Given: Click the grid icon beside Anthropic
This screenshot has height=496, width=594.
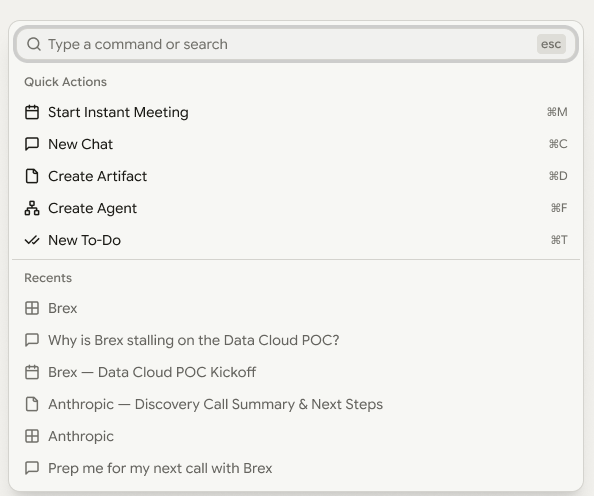Looking at the screenshot, I should tap(32, 436).
